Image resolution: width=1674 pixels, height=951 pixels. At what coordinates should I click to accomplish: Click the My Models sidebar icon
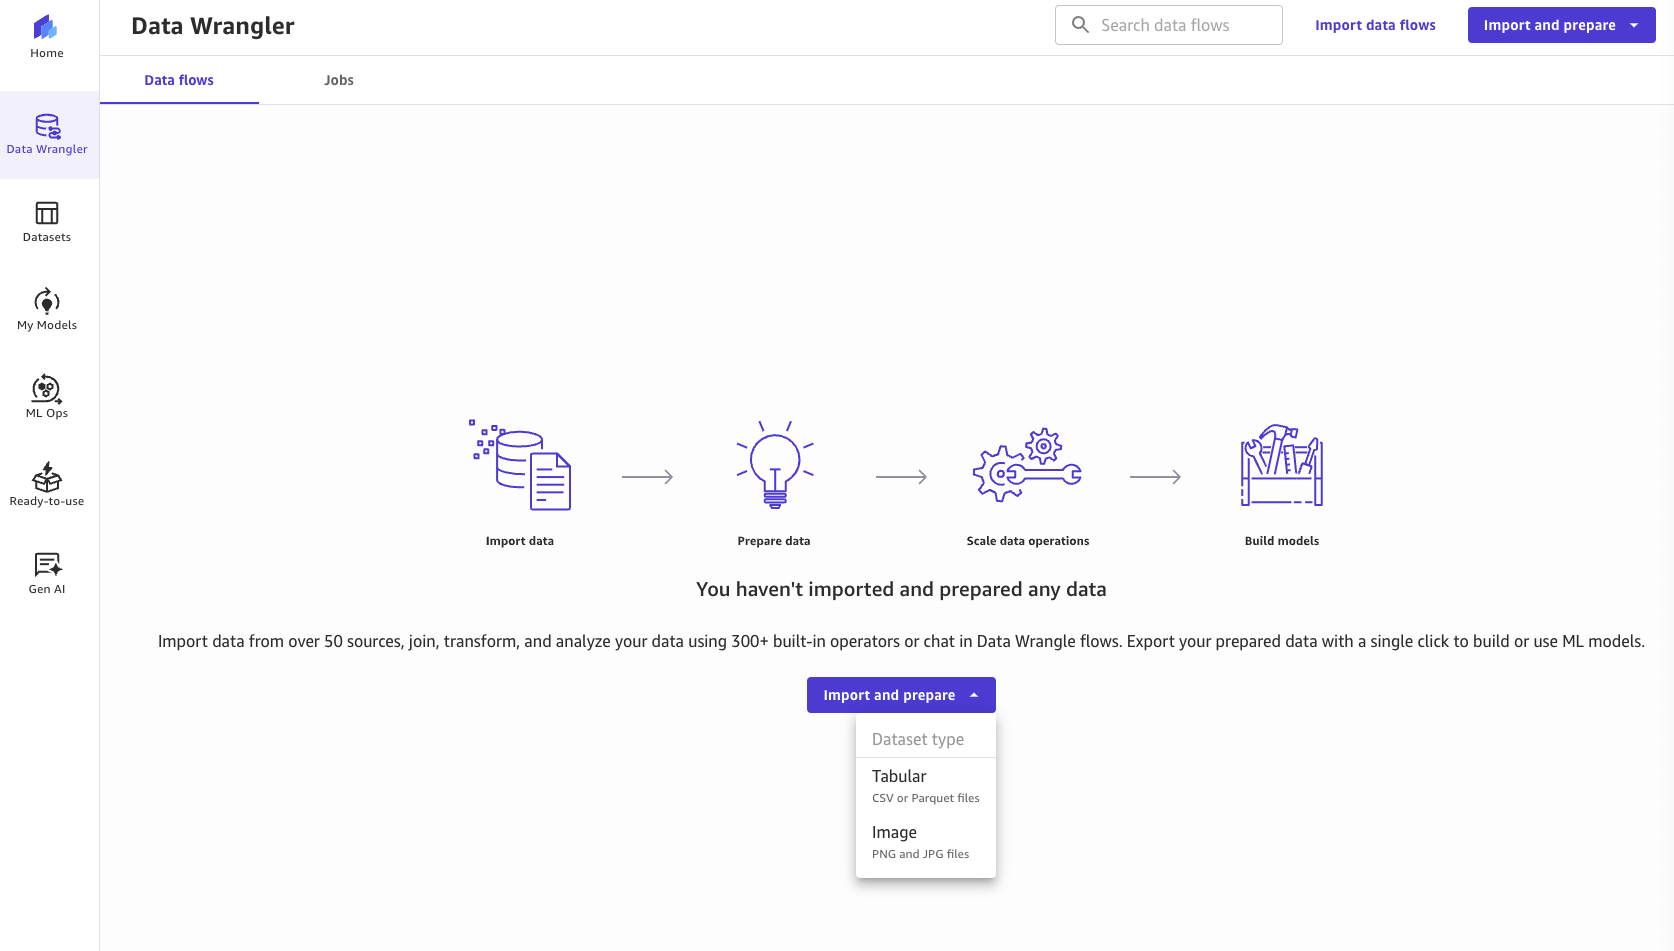46,301
